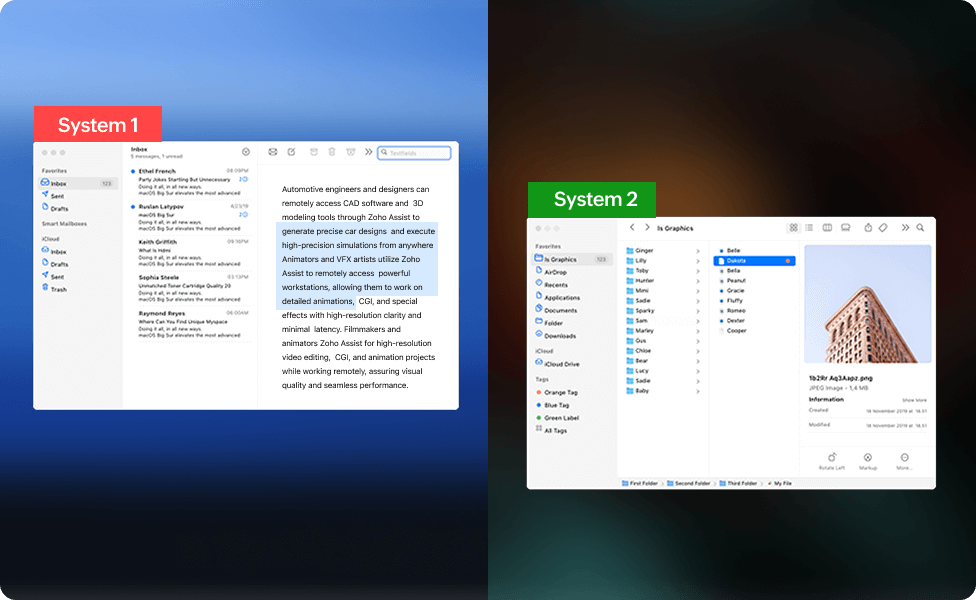Move the selected email to Trash

pos(331,152)
